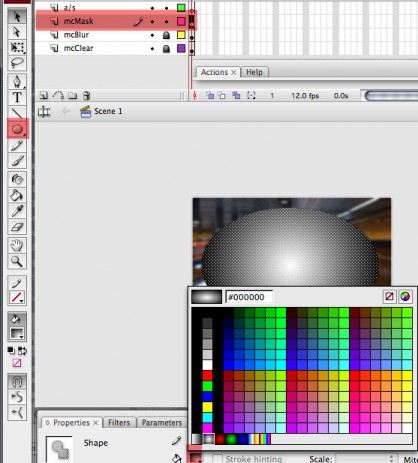This screenshot has height=463, width=418.
Task: Toggle Onion Skin
Action: (210, 96)
